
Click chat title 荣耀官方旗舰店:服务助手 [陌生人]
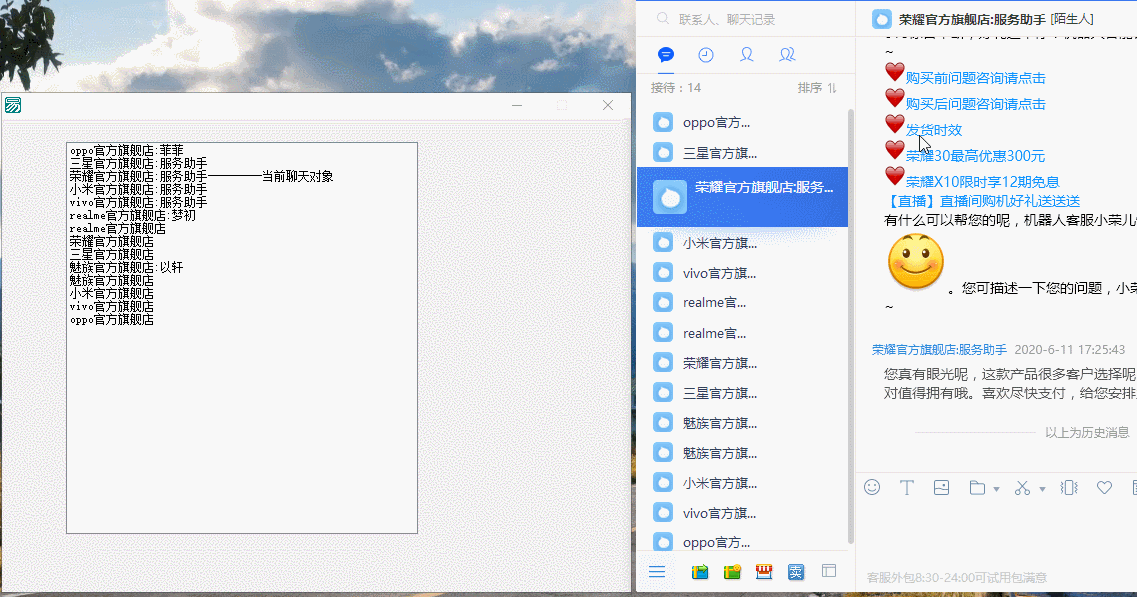pyautogui.click(x=996, y=20)
